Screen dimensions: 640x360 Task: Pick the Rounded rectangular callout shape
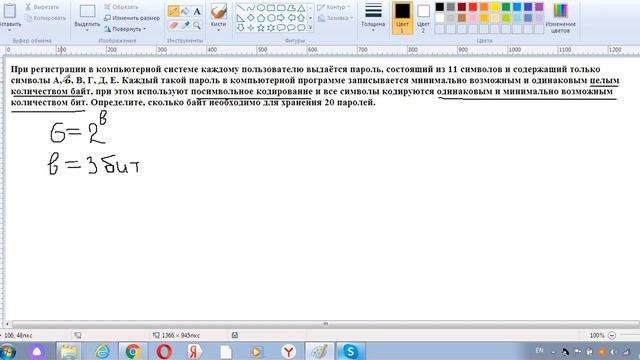pos(281,28)
